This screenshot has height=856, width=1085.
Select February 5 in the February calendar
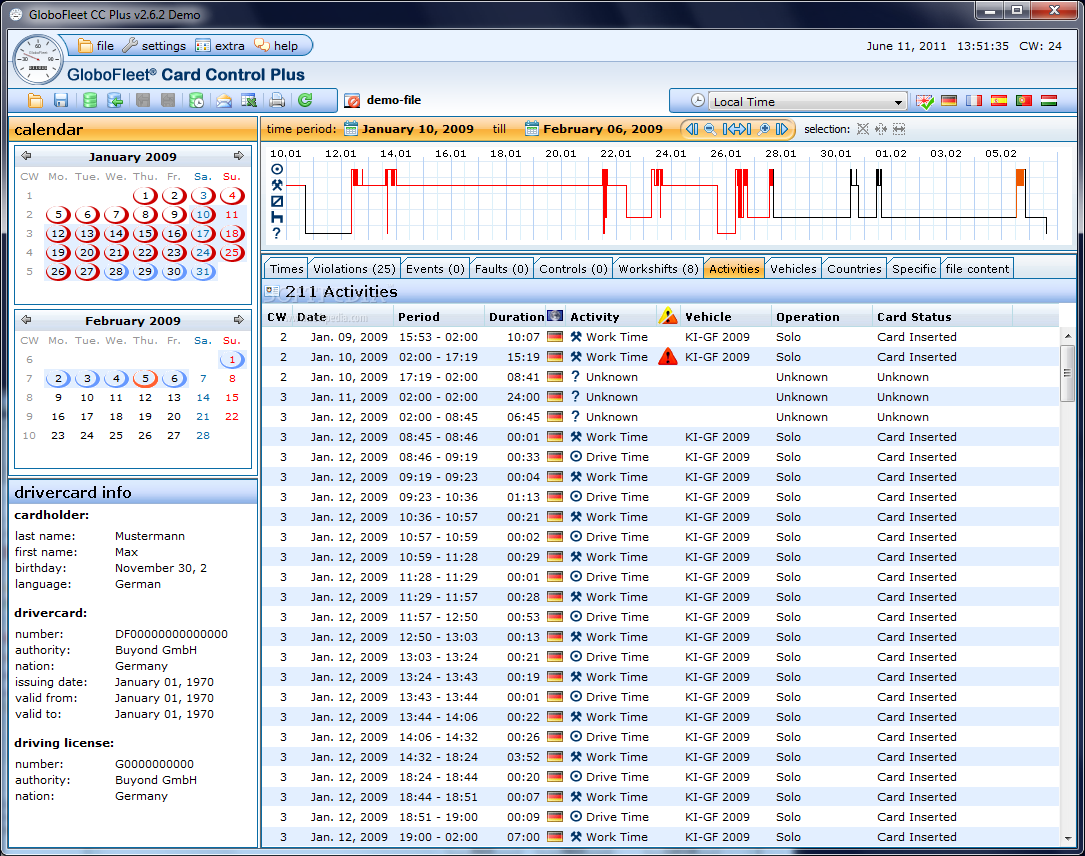(145, 379)
